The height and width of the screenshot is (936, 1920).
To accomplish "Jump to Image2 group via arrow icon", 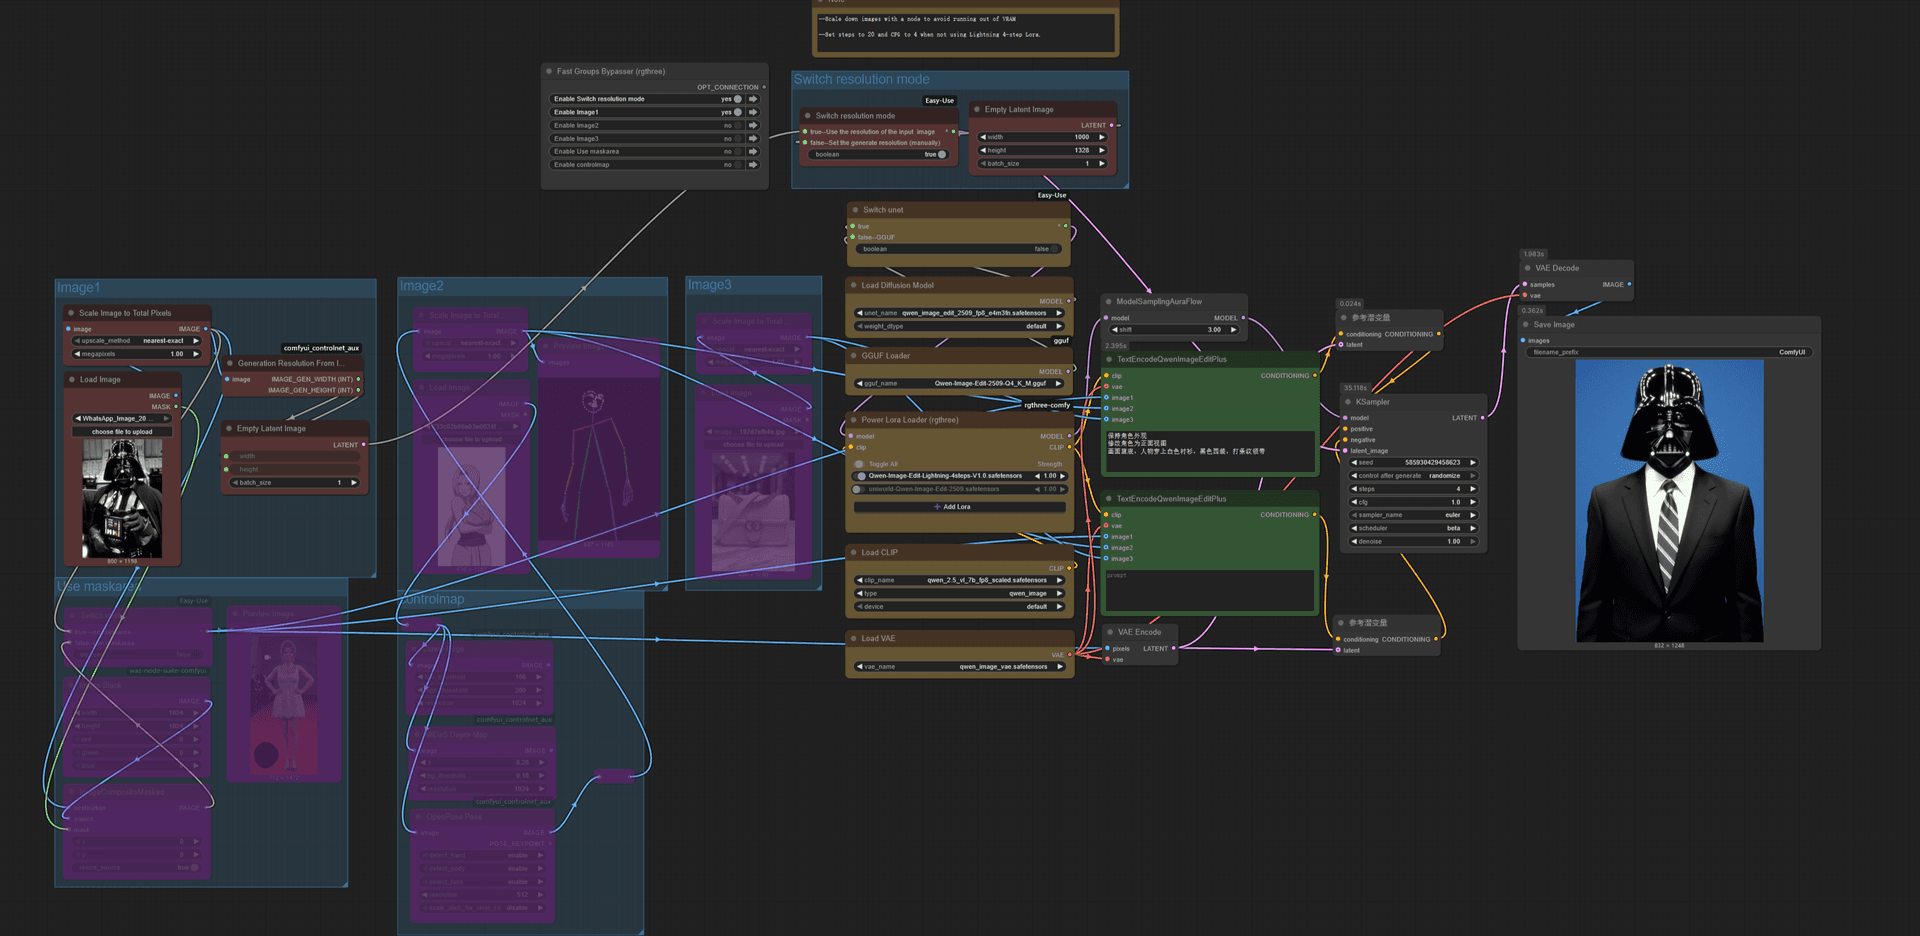I will click(x=753, y=125).
